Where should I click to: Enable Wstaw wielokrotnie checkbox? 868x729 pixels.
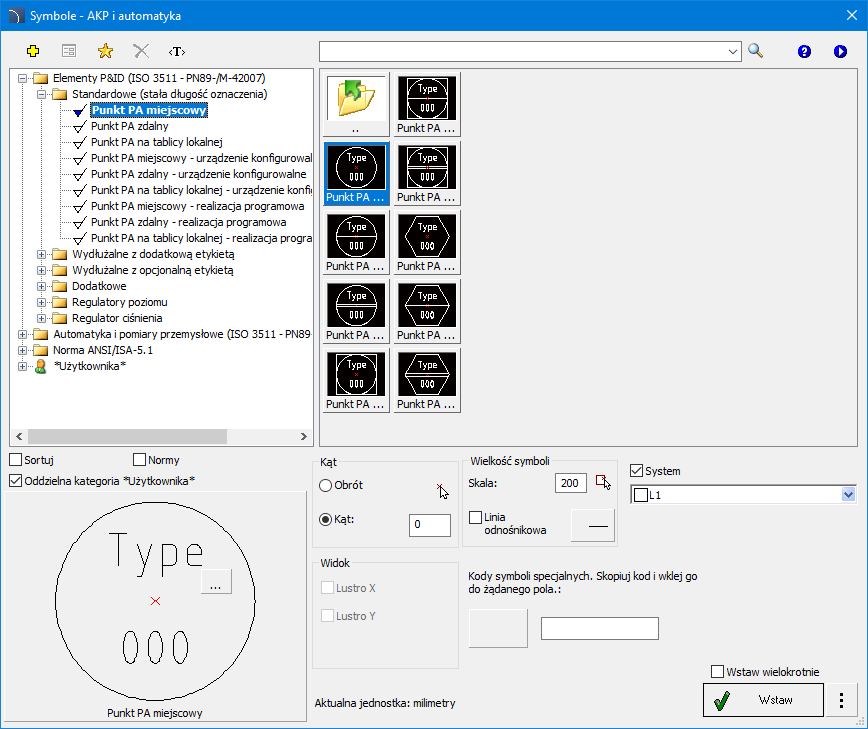click(717, 672)
